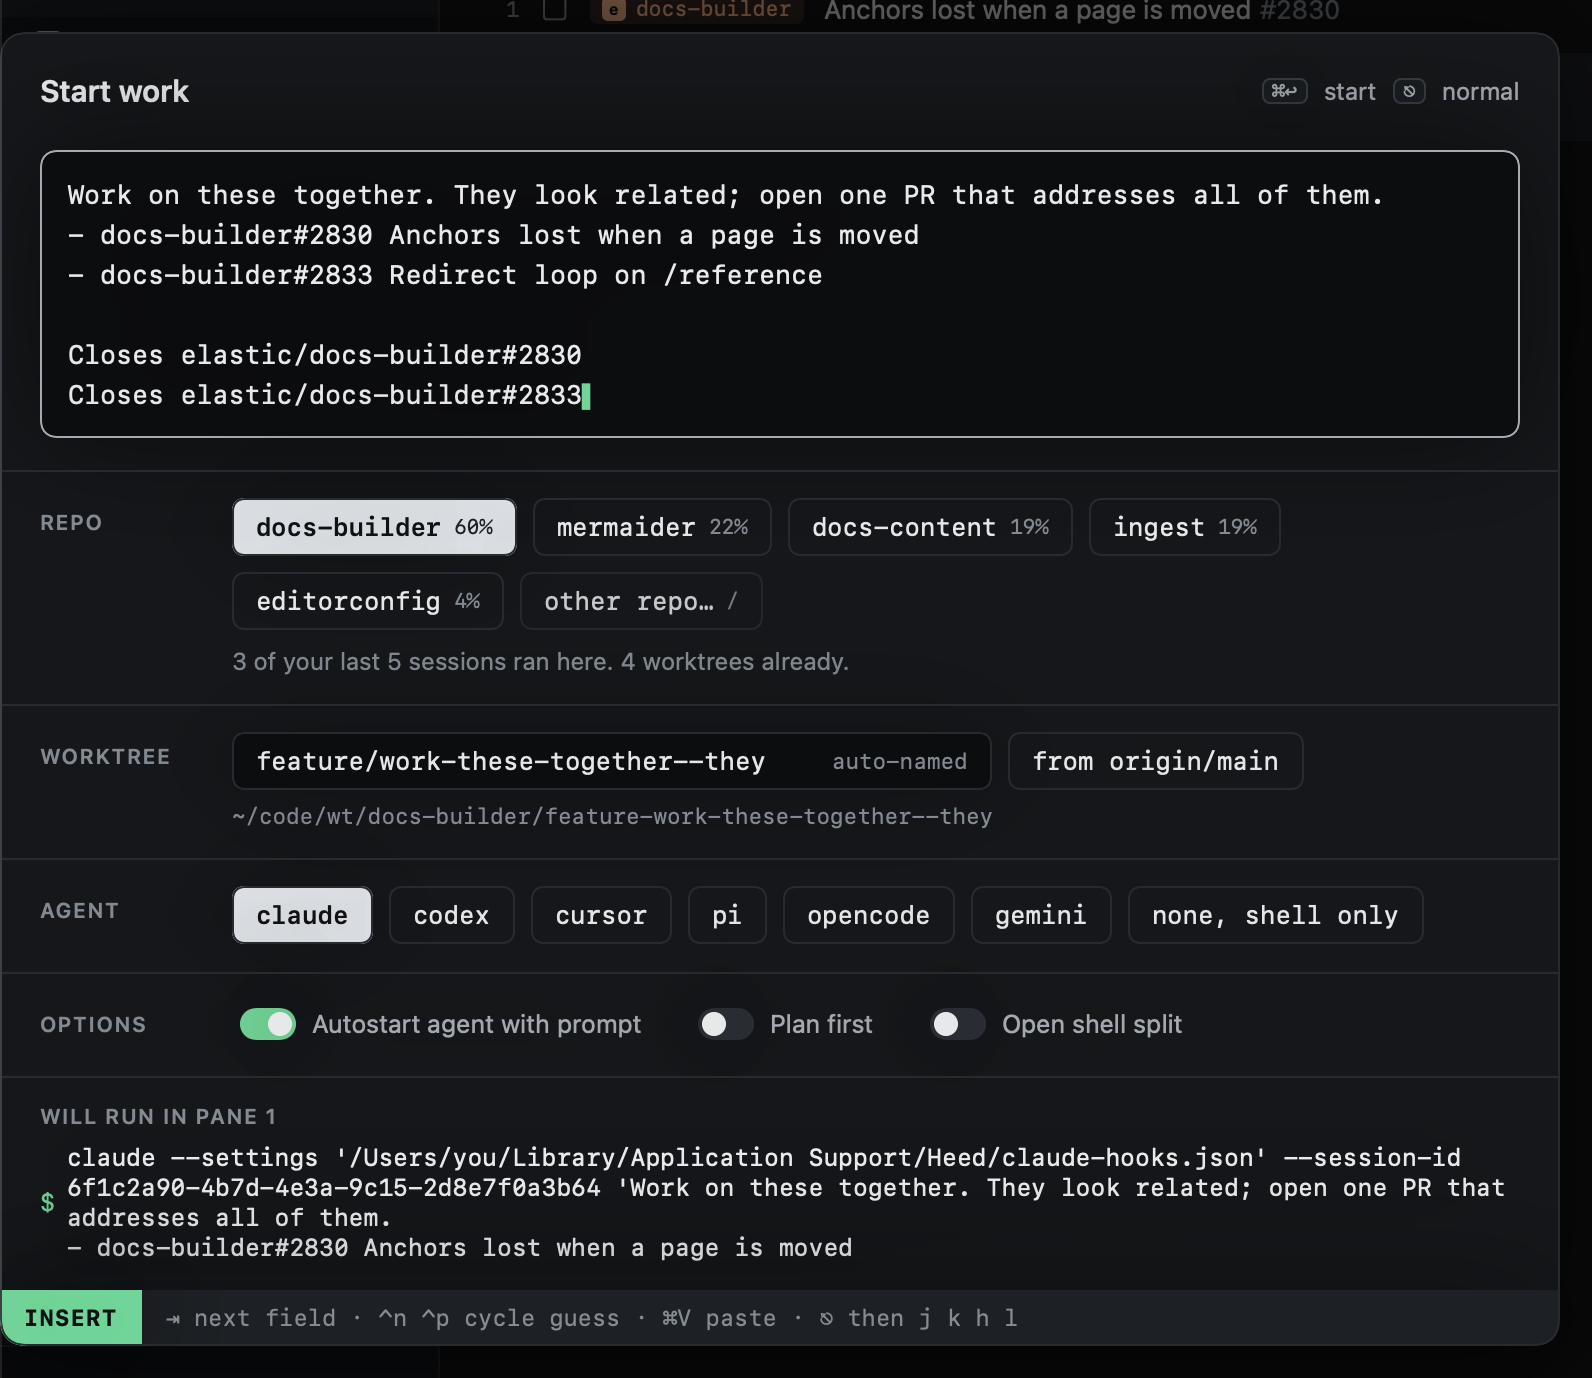Click the '^n ^p cycle guess' hint
Viewport: 1592px width, 1378px height.
499,1318
